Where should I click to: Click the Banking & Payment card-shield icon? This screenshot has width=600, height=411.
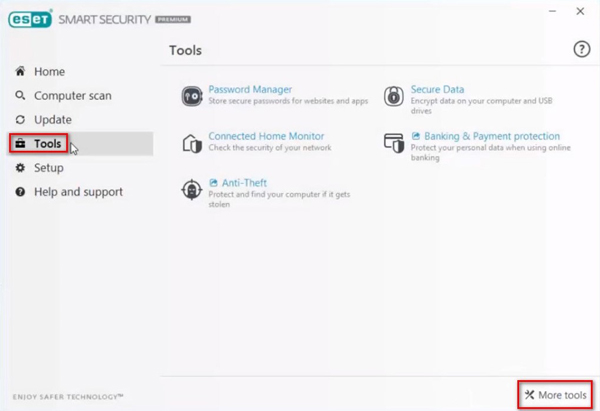394,143
